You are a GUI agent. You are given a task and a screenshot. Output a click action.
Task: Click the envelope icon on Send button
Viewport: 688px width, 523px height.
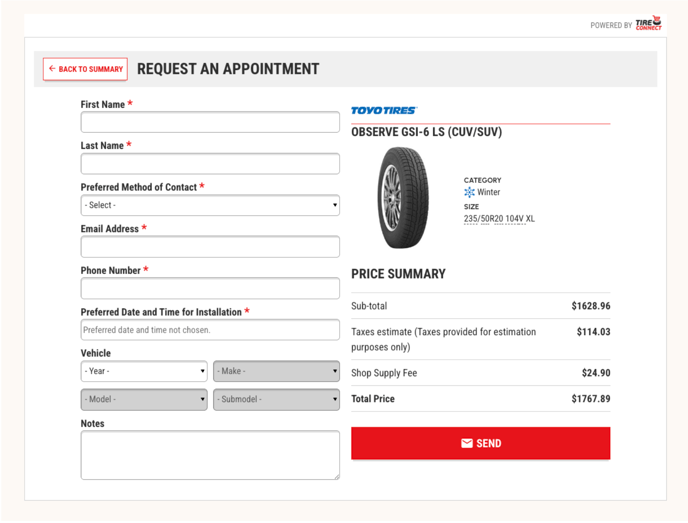467,443
